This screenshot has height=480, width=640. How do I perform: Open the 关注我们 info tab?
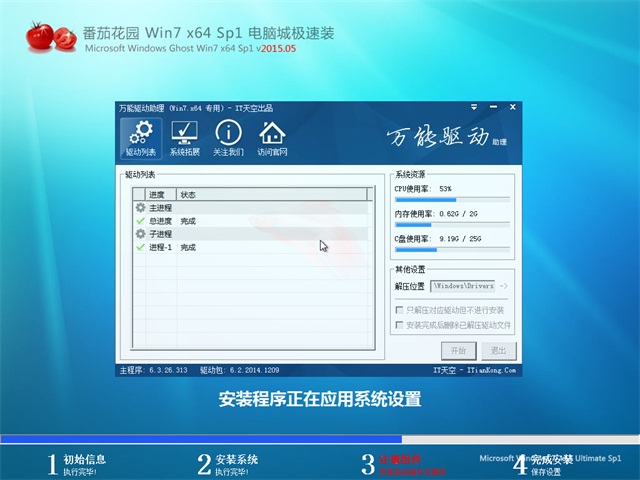(x=228, y=138)
